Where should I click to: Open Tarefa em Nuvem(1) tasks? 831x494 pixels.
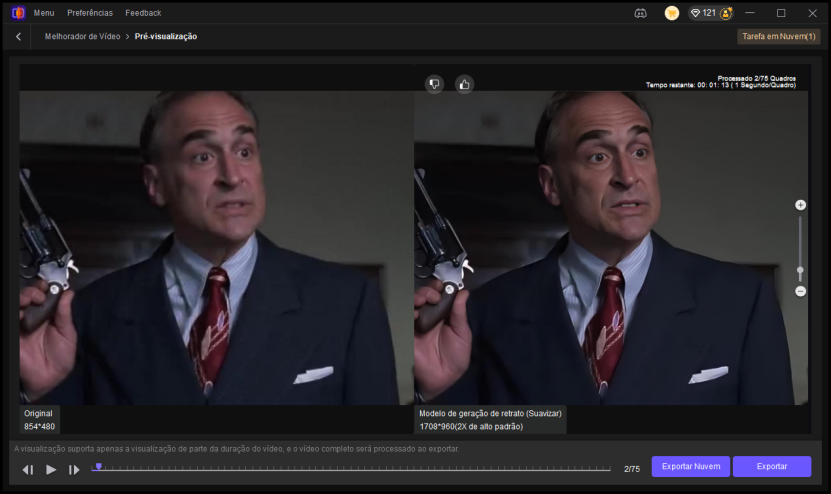(x=779, y=37)
